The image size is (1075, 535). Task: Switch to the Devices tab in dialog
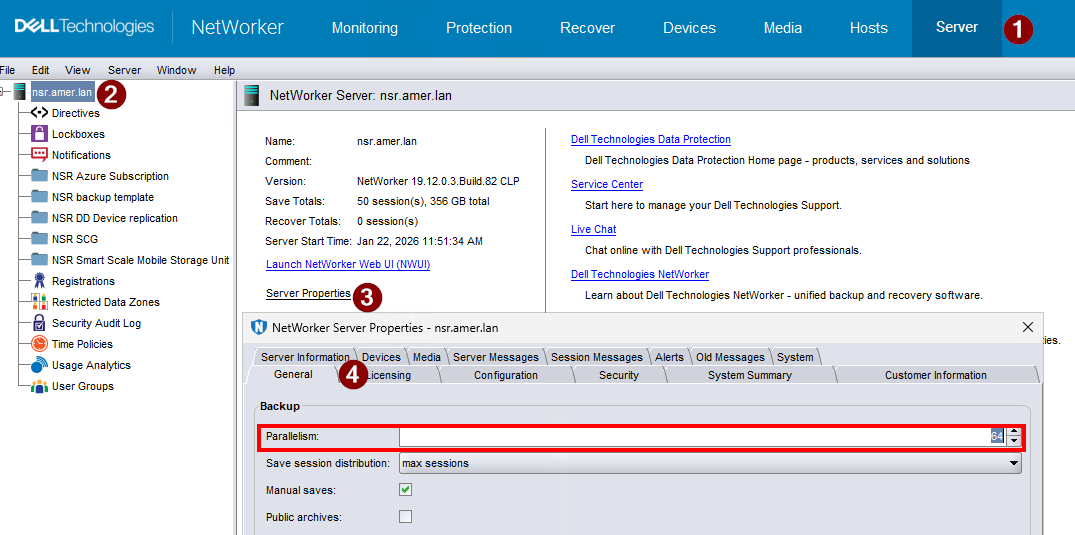pos(381,357)
